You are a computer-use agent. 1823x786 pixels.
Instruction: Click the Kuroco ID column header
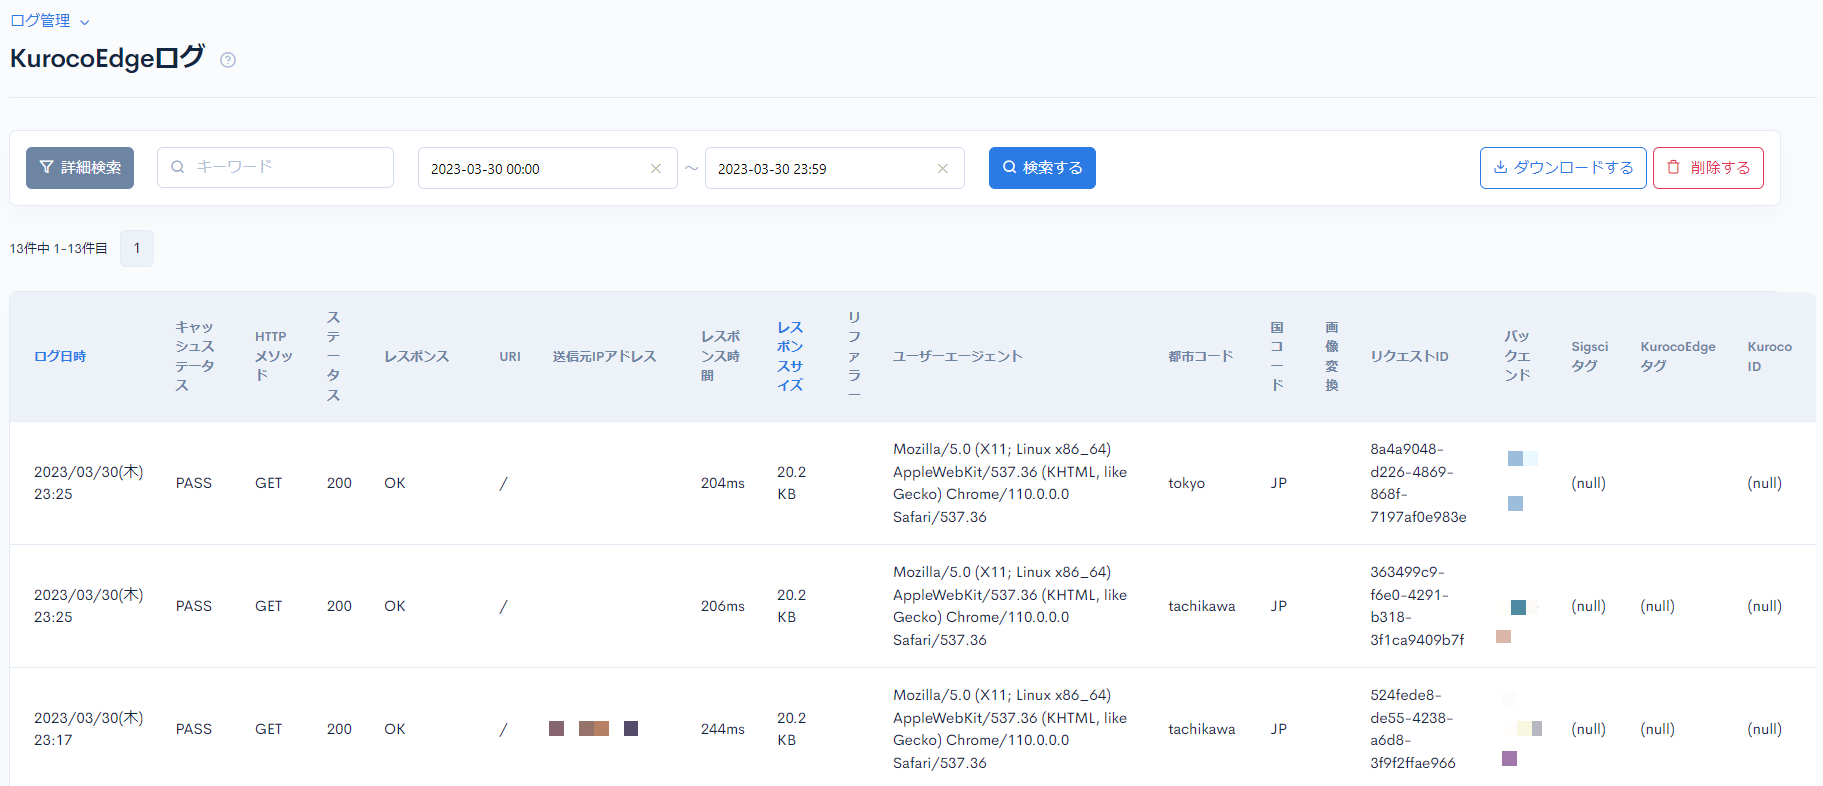tap(1769, 356)
